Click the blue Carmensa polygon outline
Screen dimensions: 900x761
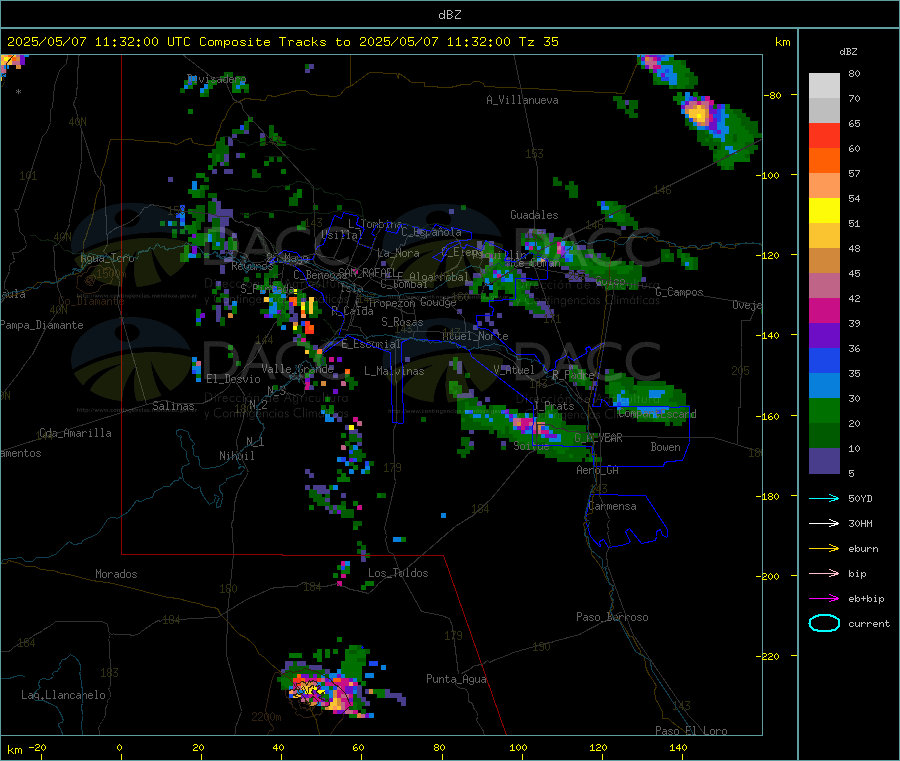[x=626, y=520]
